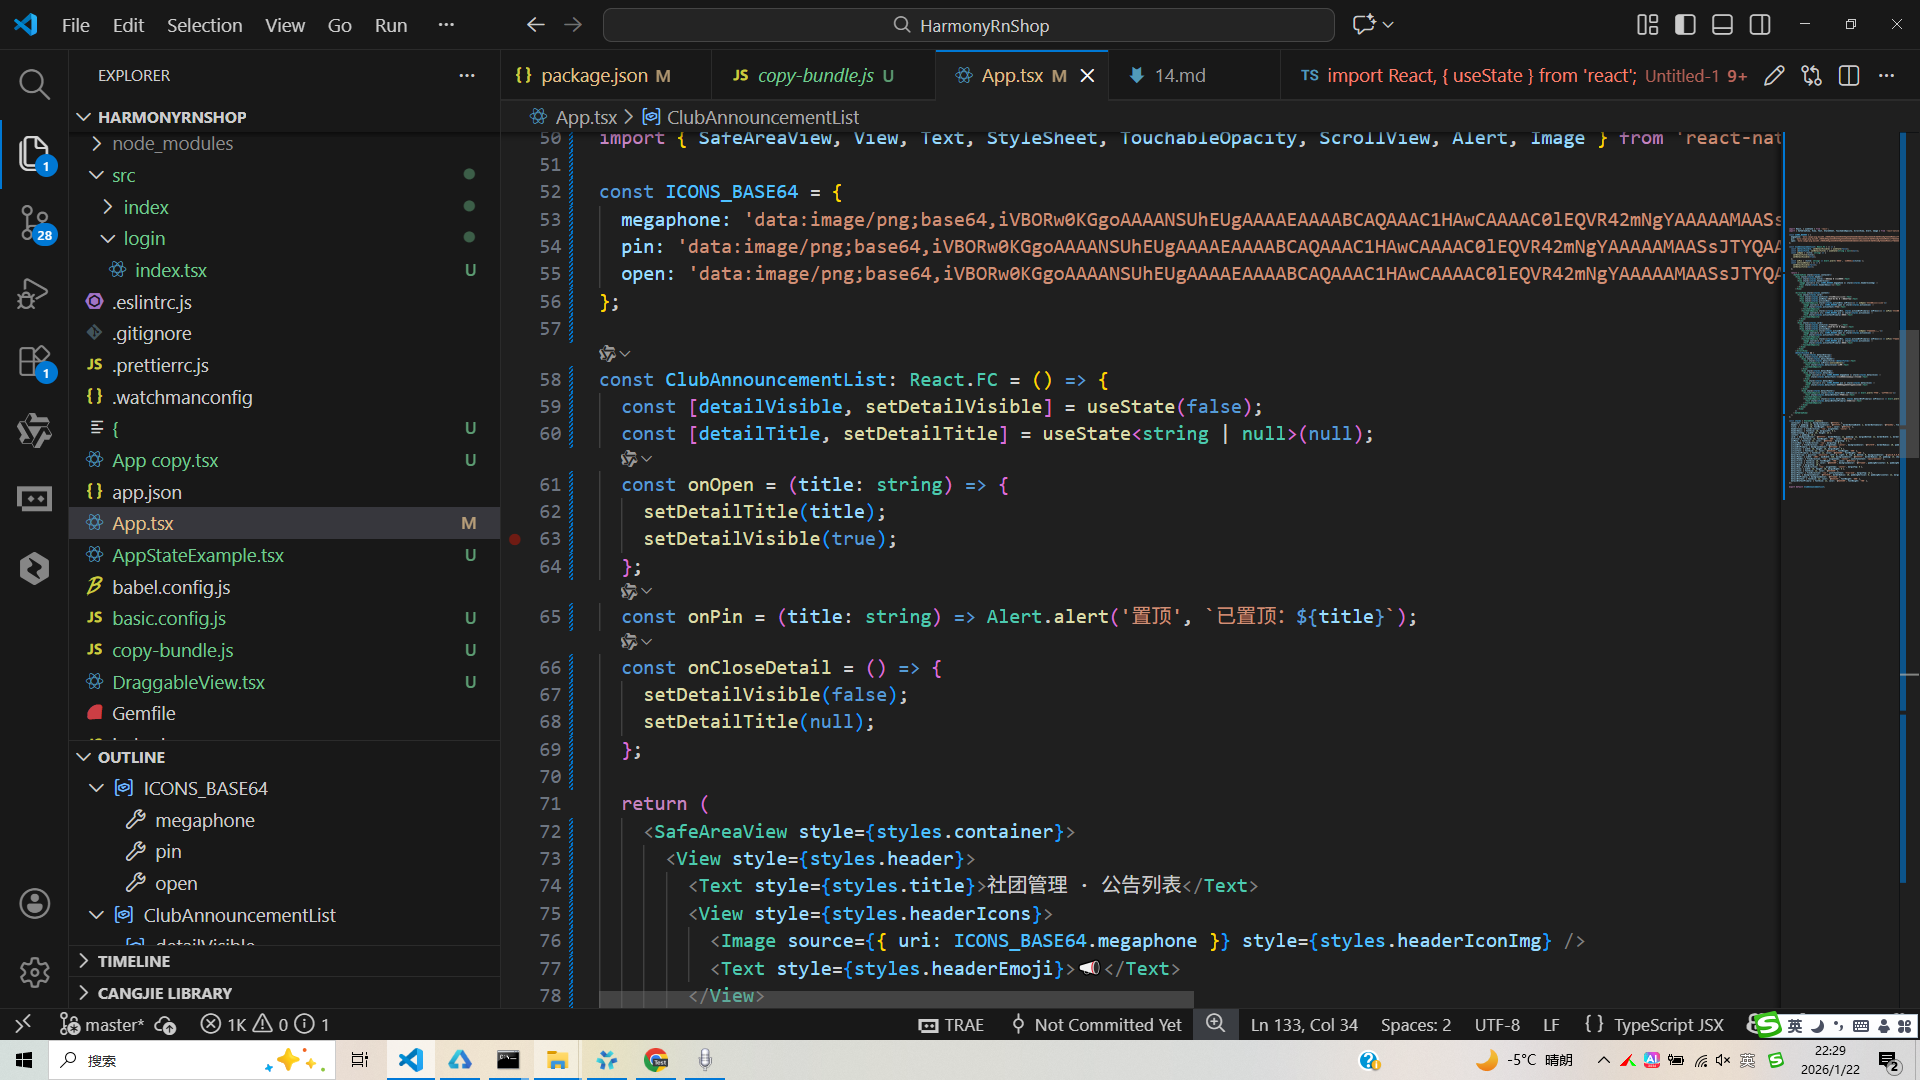Switch to the package.json tab
The image size is (1920, 1080).
pyautogui.click(x=594, y=76)
